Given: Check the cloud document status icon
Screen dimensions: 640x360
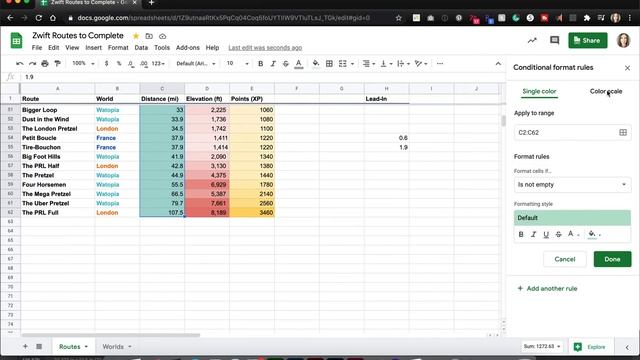Looking at the screenshot, I should pos(162,36).
